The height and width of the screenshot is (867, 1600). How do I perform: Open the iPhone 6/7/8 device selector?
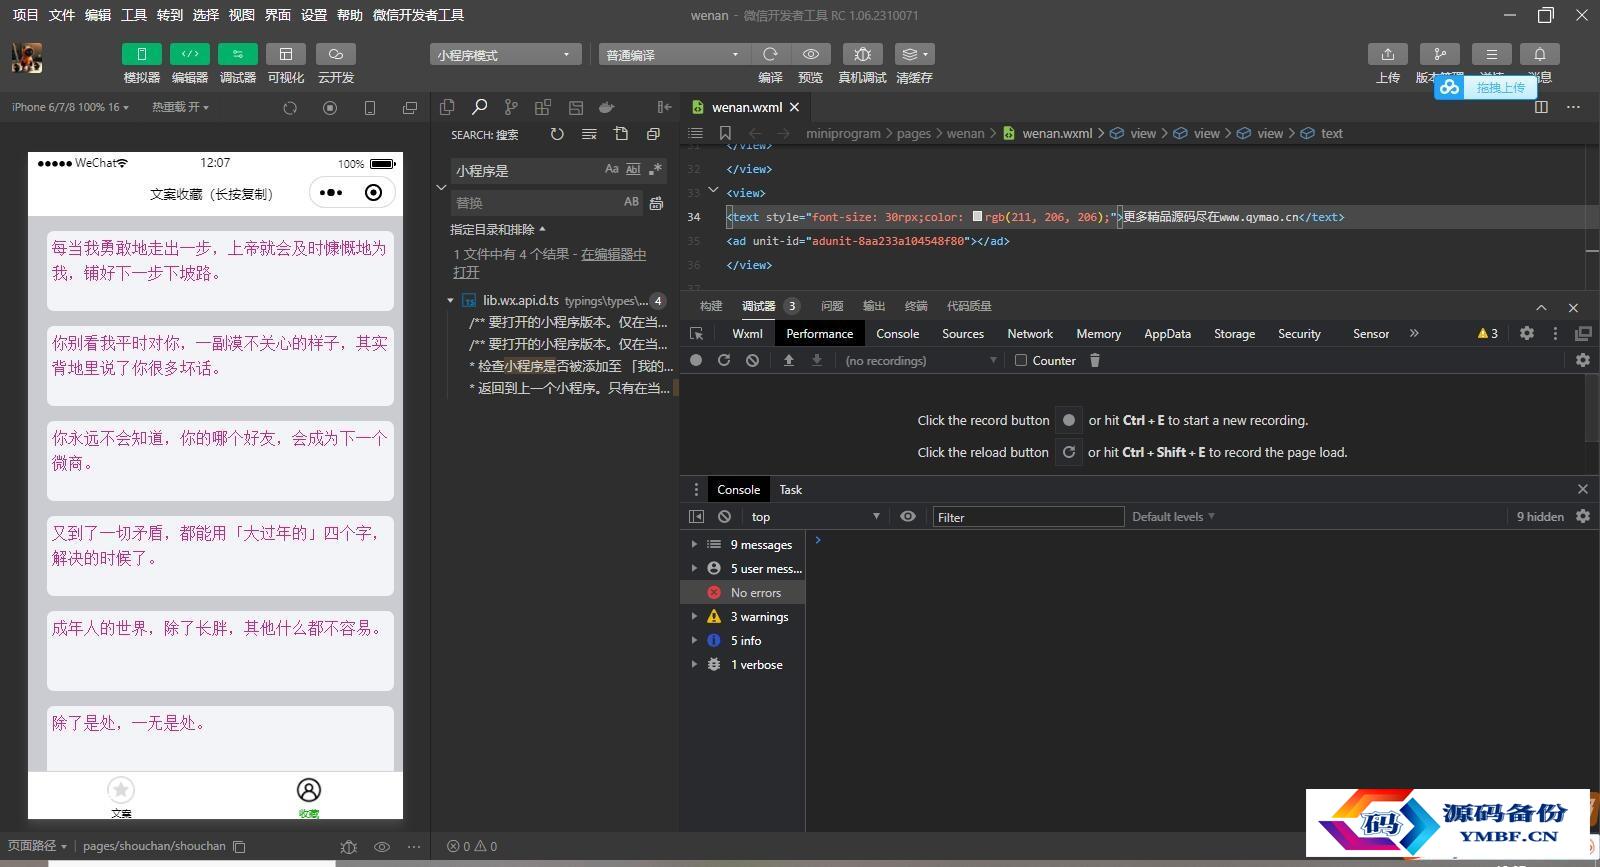click(x=70, y=107)
